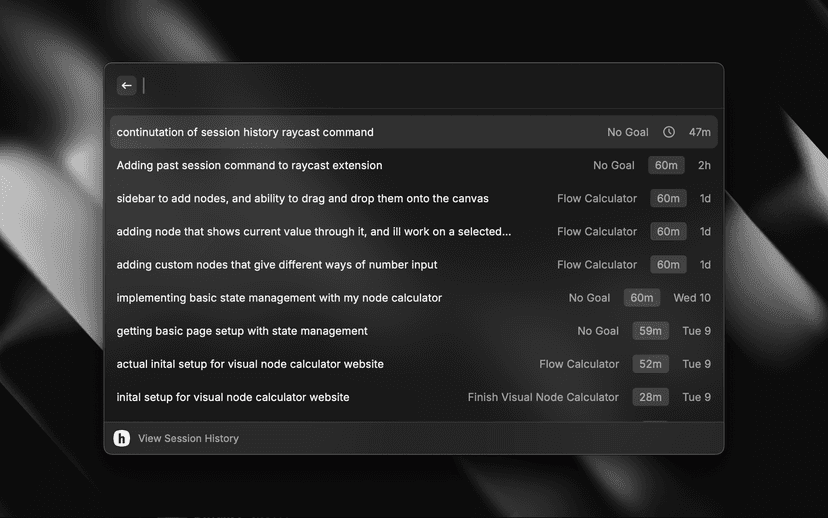
Task: Open "sidebar to add nodes" session row
Action: click(x=413, y=199)
